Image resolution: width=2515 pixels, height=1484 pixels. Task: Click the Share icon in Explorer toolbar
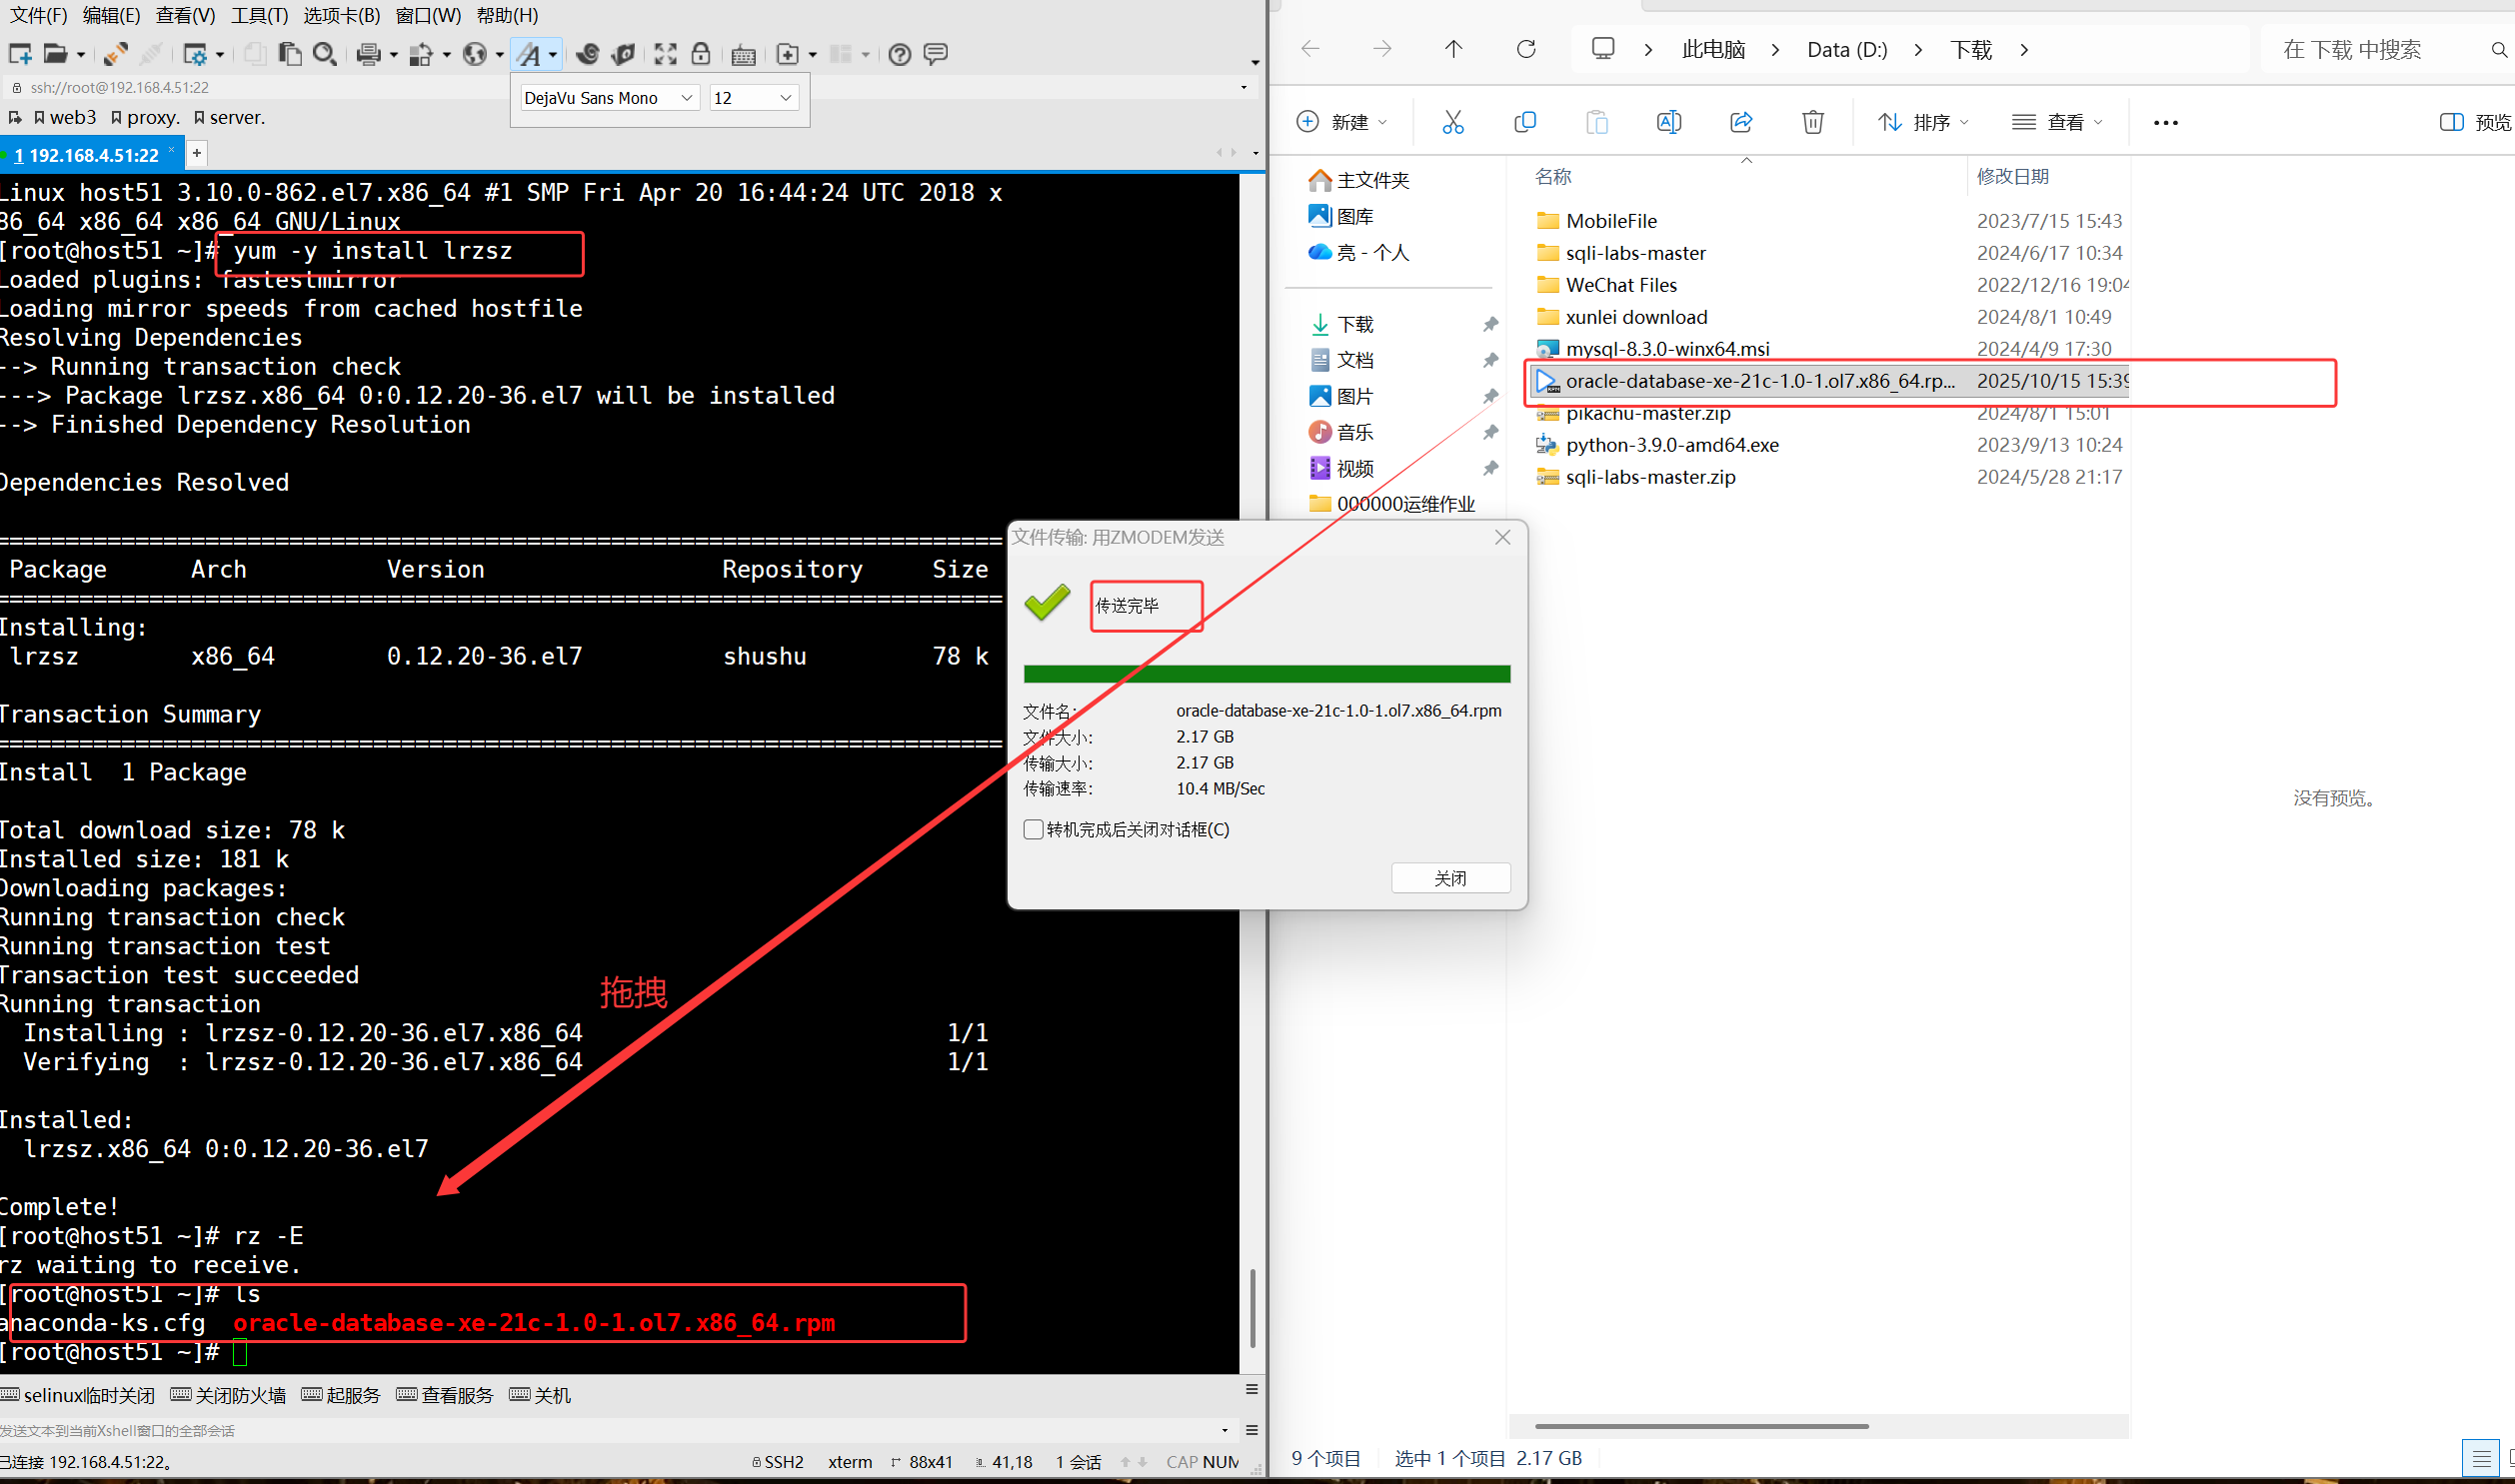click(1740, 121)
